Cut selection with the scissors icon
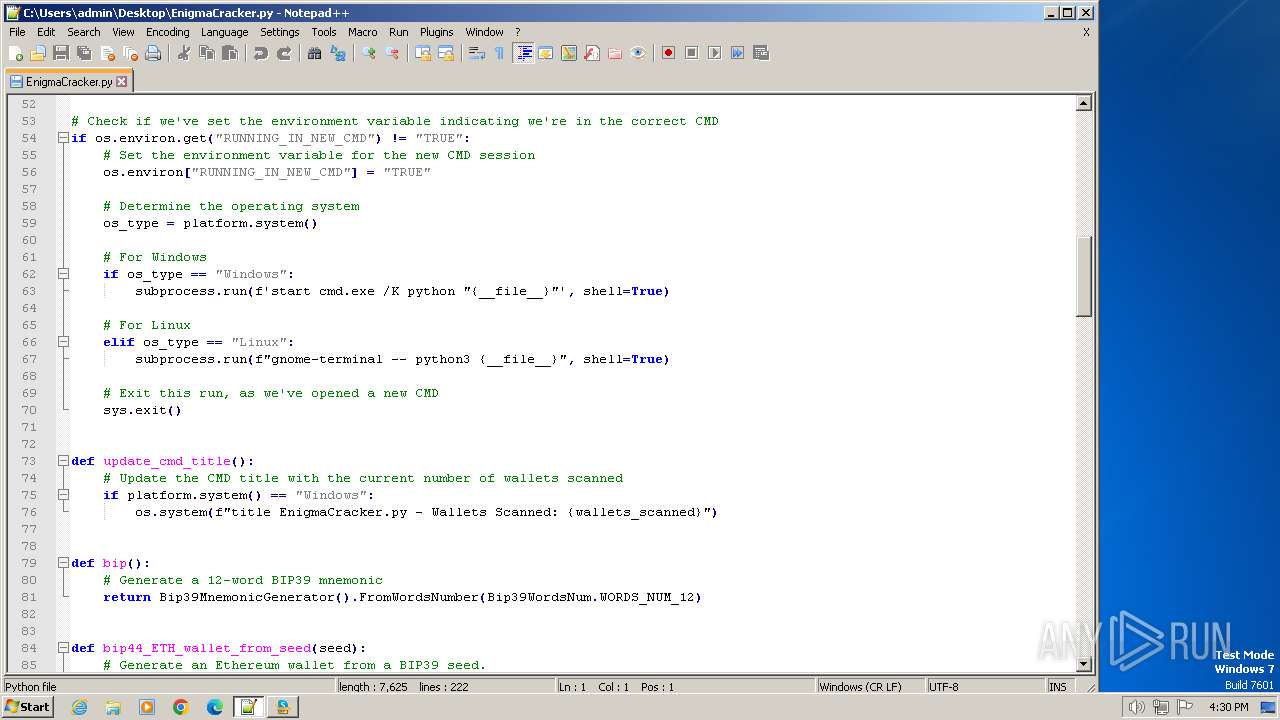1280x720 pixels. tap(184, 53)
